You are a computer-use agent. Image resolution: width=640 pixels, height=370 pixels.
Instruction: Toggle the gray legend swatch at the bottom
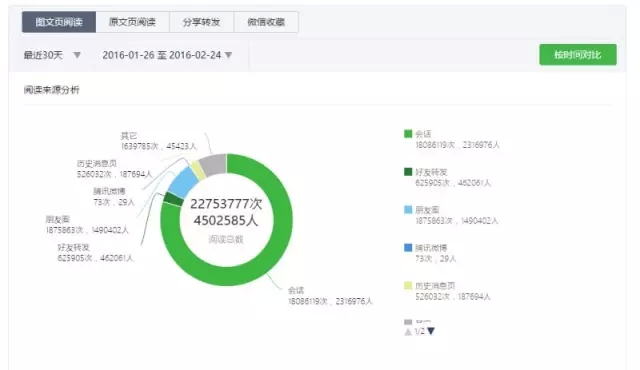coord(408,322)
